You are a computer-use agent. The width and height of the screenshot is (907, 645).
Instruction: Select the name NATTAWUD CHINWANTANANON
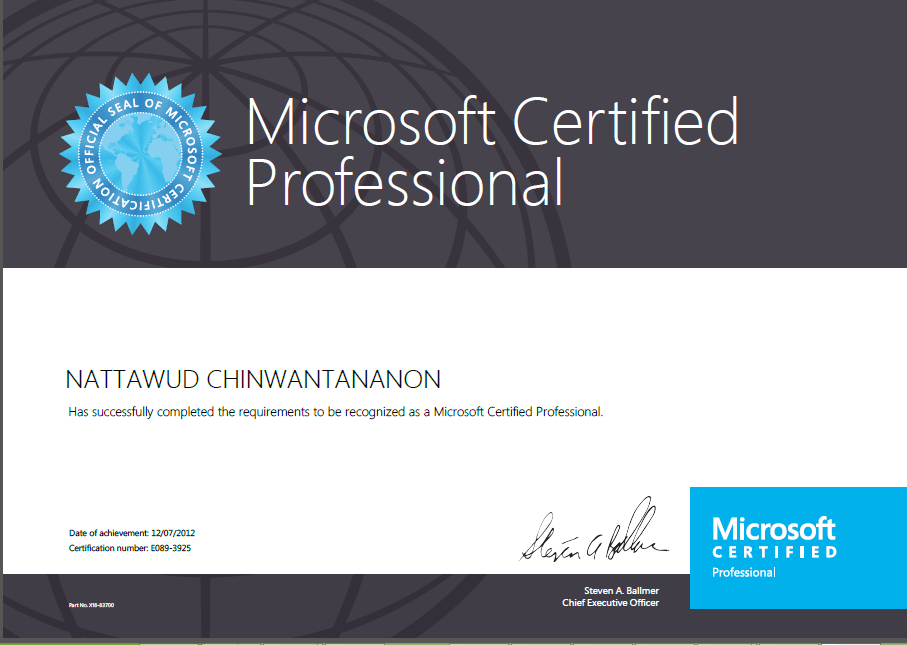[x=253, y=380]
